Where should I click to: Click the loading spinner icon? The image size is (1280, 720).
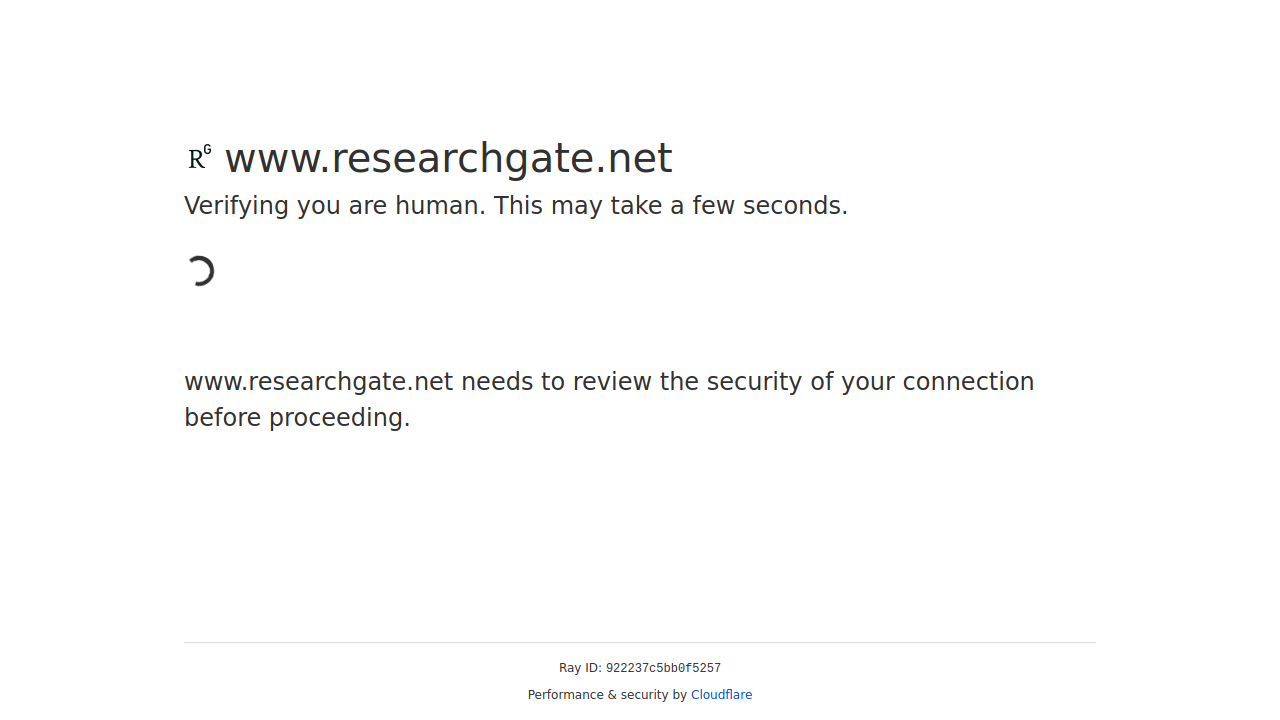200,271
